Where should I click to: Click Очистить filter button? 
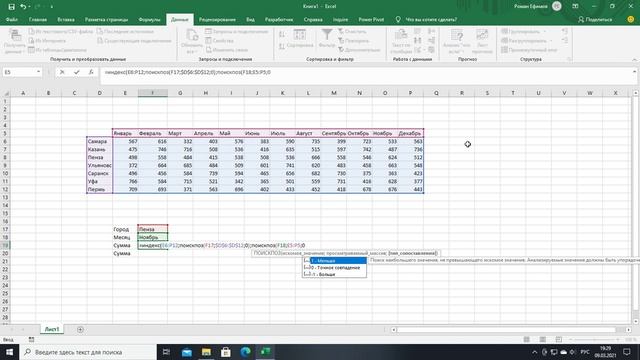click(x=352, y=31)
